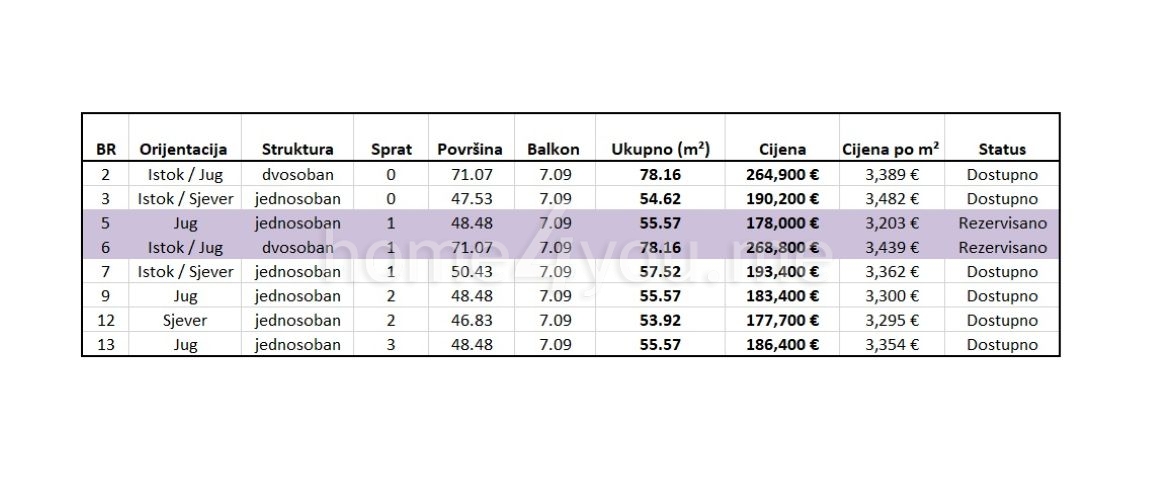The image size is (1154, 500).
Task: Click the Orijentacija column header
Action: (x=183, y=149)
